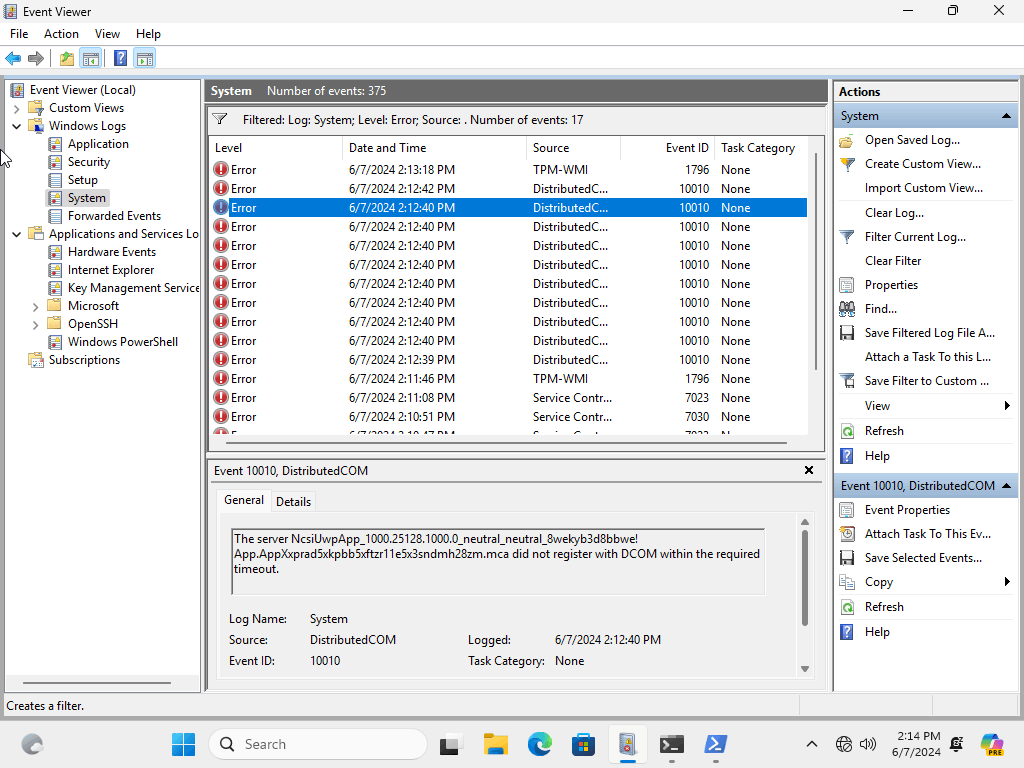This screenshot has height=768, width=1024.
Task: Open the Action menu
Action: click(x=61, y=34)
